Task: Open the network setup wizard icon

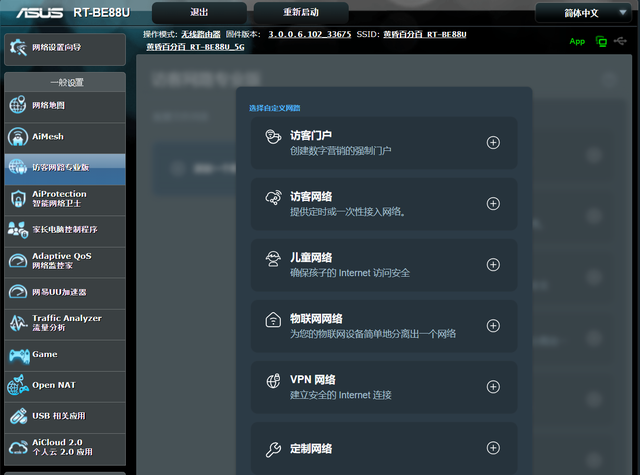Action: tap(18, 48)
